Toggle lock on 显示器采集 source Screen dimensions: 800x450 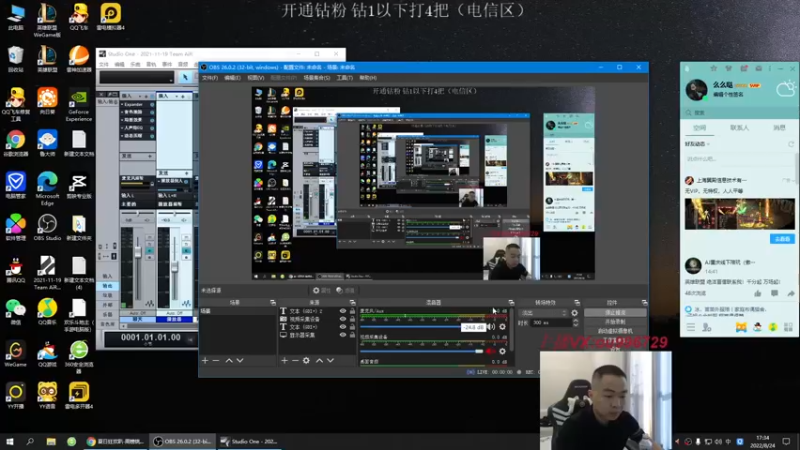pos(352,335)
